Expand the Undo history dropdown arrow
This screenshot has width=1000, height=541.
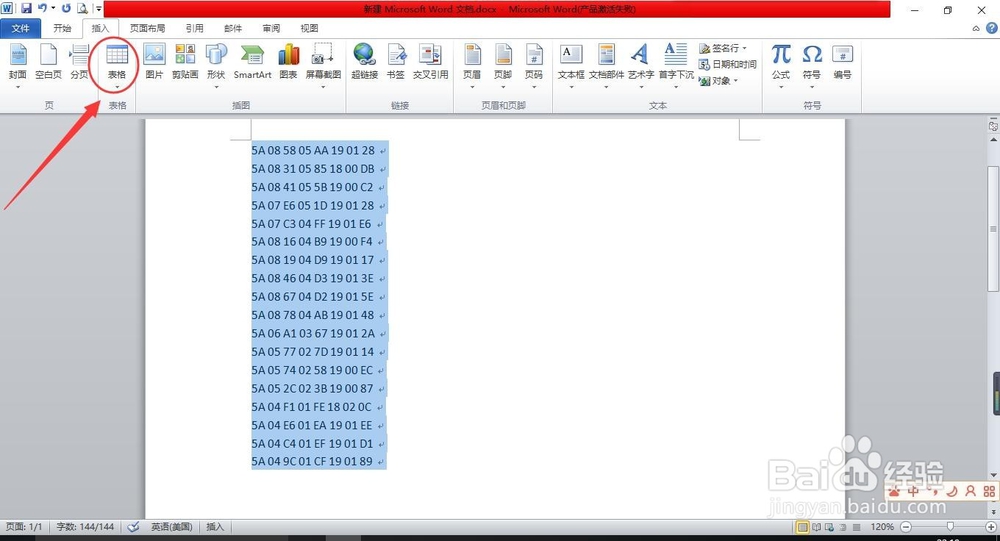[53, 9]
